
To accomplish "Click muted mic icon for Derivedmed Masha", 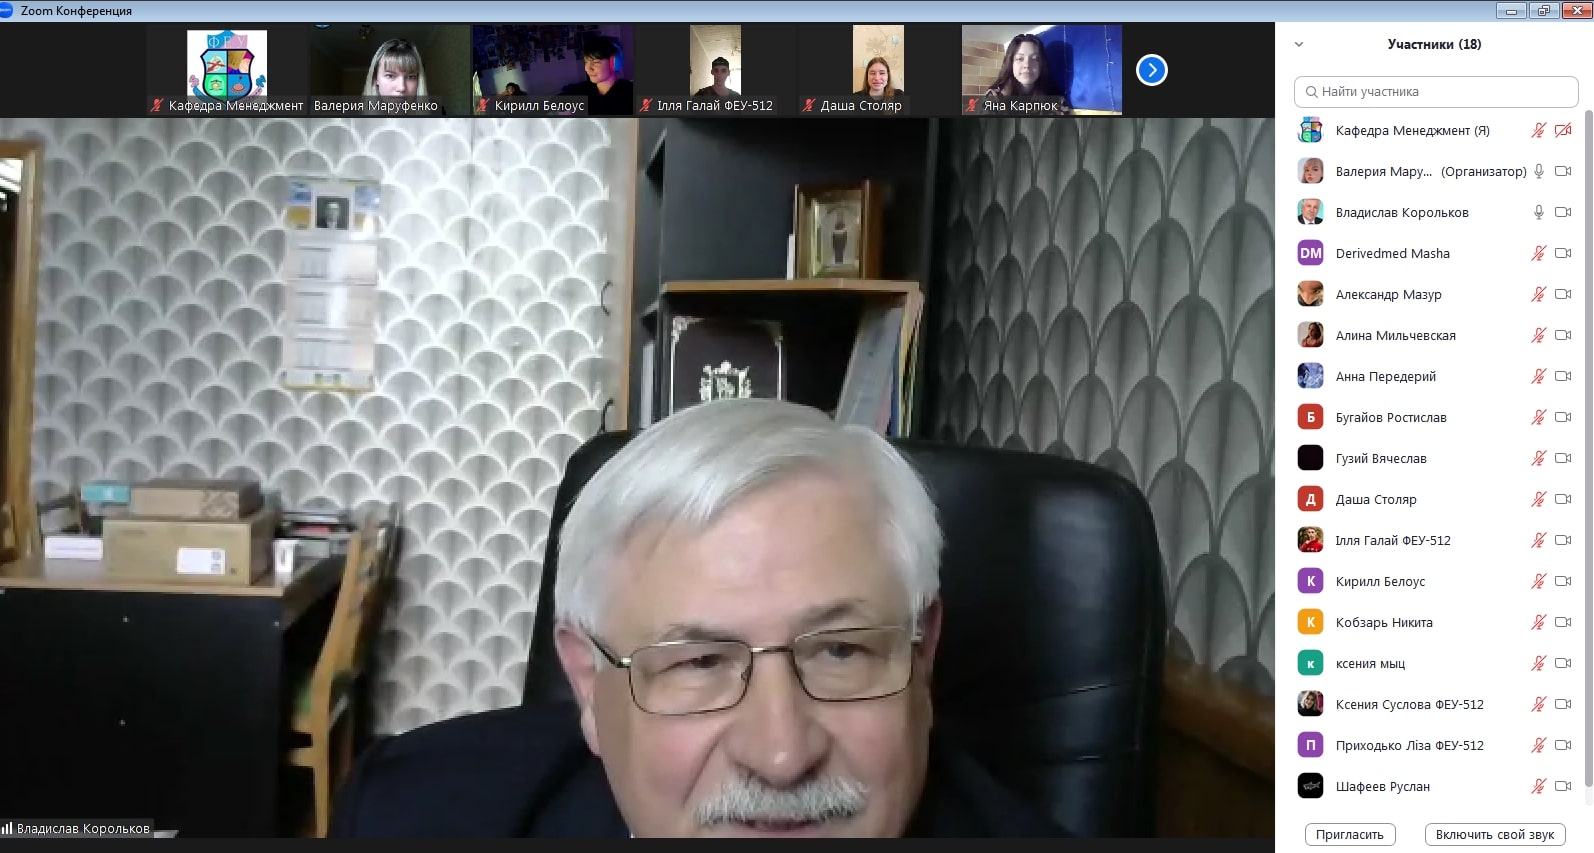I will pos(1539,253).
